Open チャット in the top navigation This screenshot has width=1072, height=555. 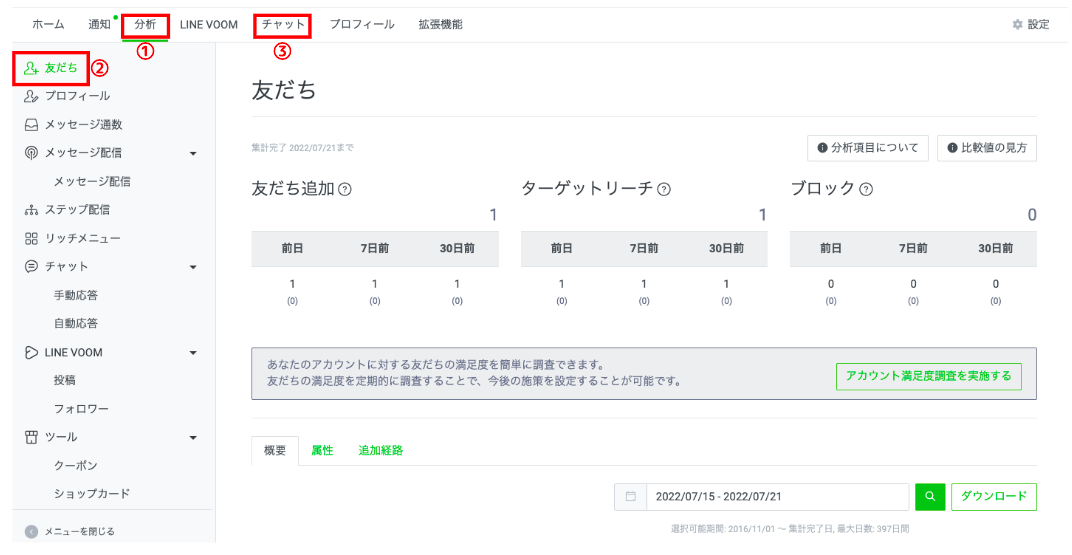283,24
